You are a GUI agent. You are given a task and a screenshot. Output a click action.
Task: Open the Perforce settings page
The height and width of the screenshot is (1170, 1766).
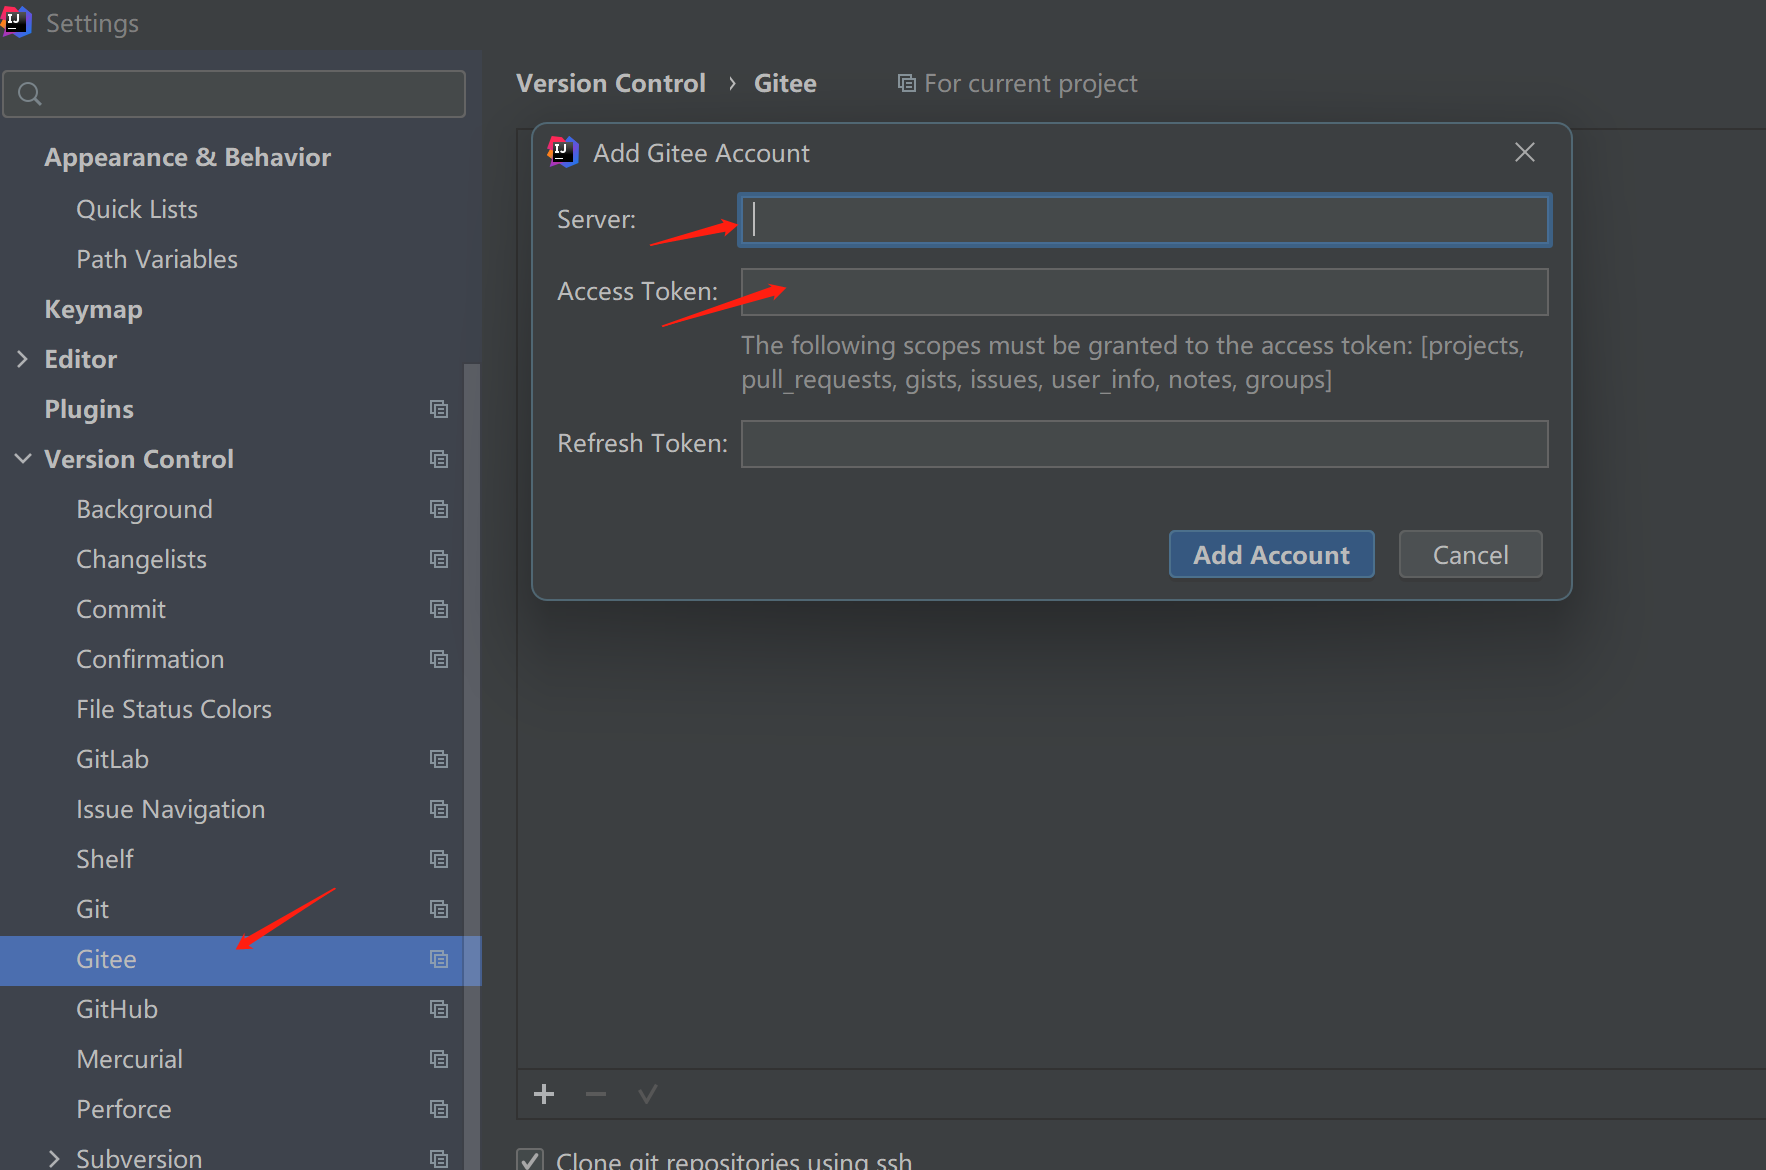(x=123, y=1109)
